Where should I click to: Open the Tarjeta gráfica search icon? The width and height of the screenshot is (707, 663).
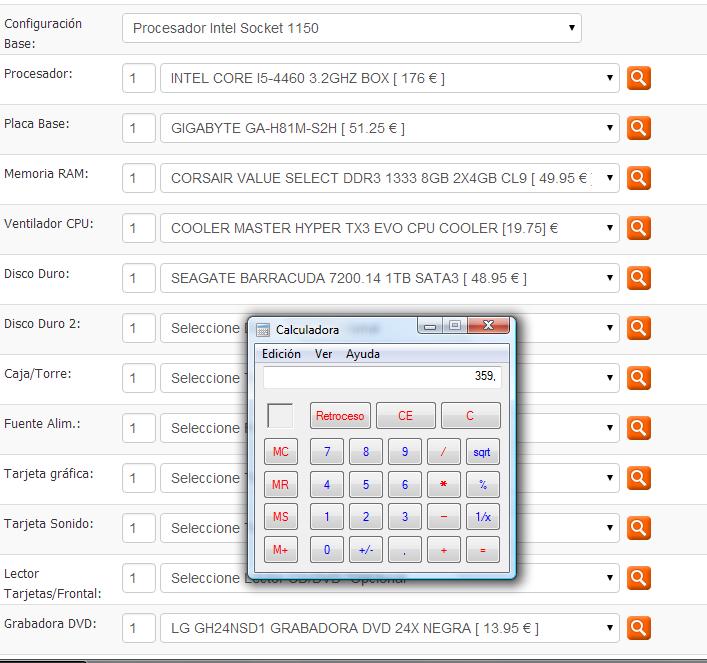point(638,478)
